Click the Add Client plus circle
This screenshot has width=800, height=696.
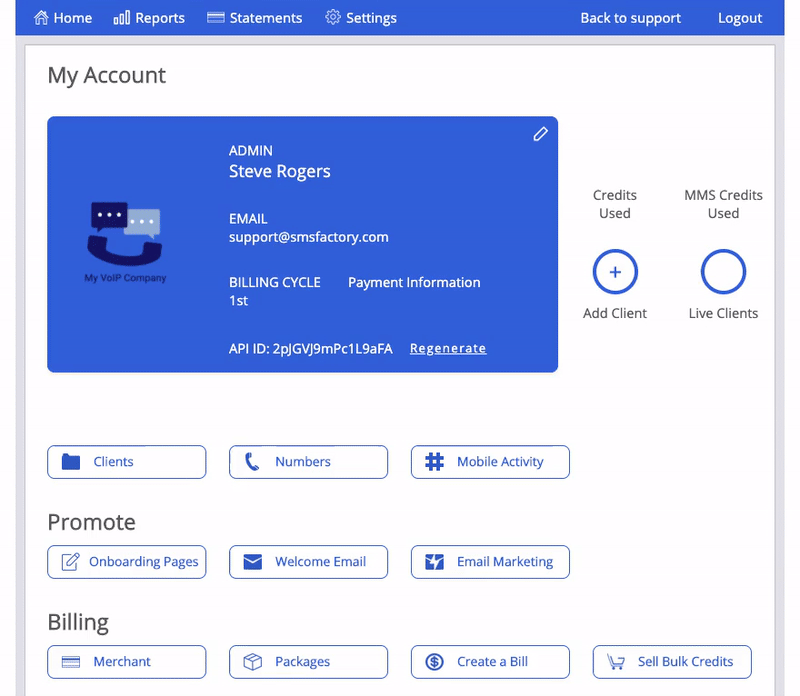(615, 271)
